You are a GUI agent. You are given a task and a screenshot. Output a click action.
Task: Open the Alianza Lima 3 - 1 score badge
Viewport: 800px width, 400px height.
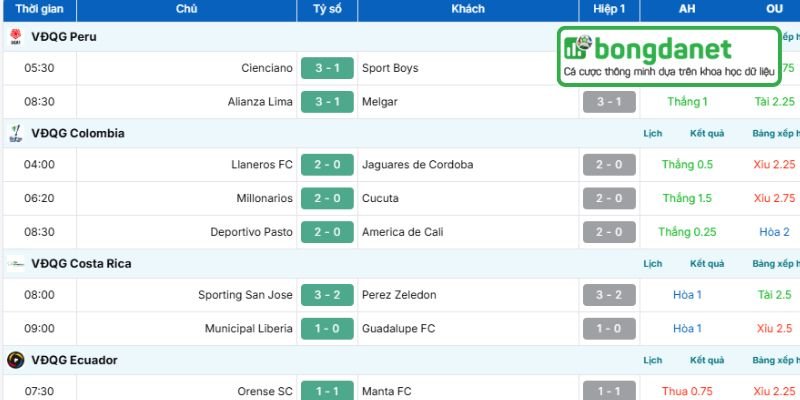coord(327,102)
